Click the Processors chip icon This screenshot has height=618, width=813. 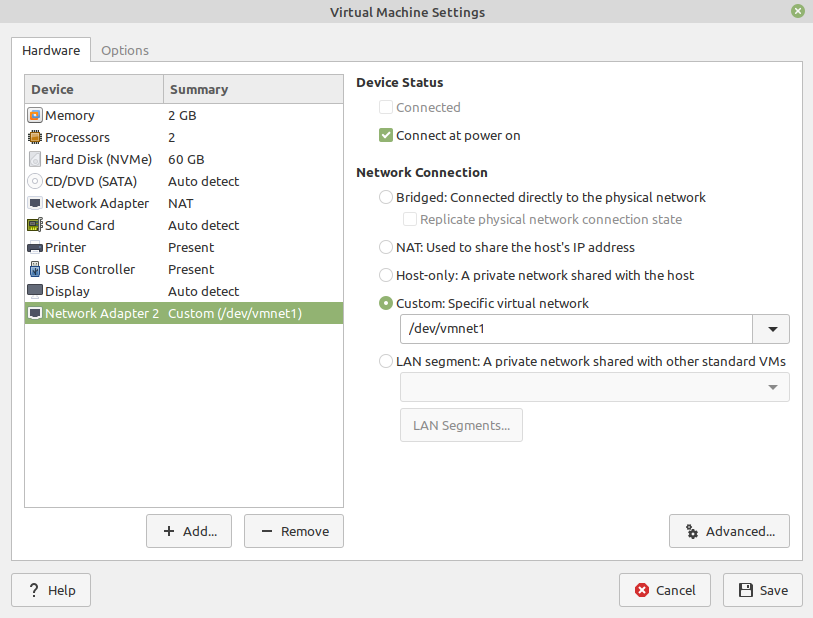(x=35, y=138)
